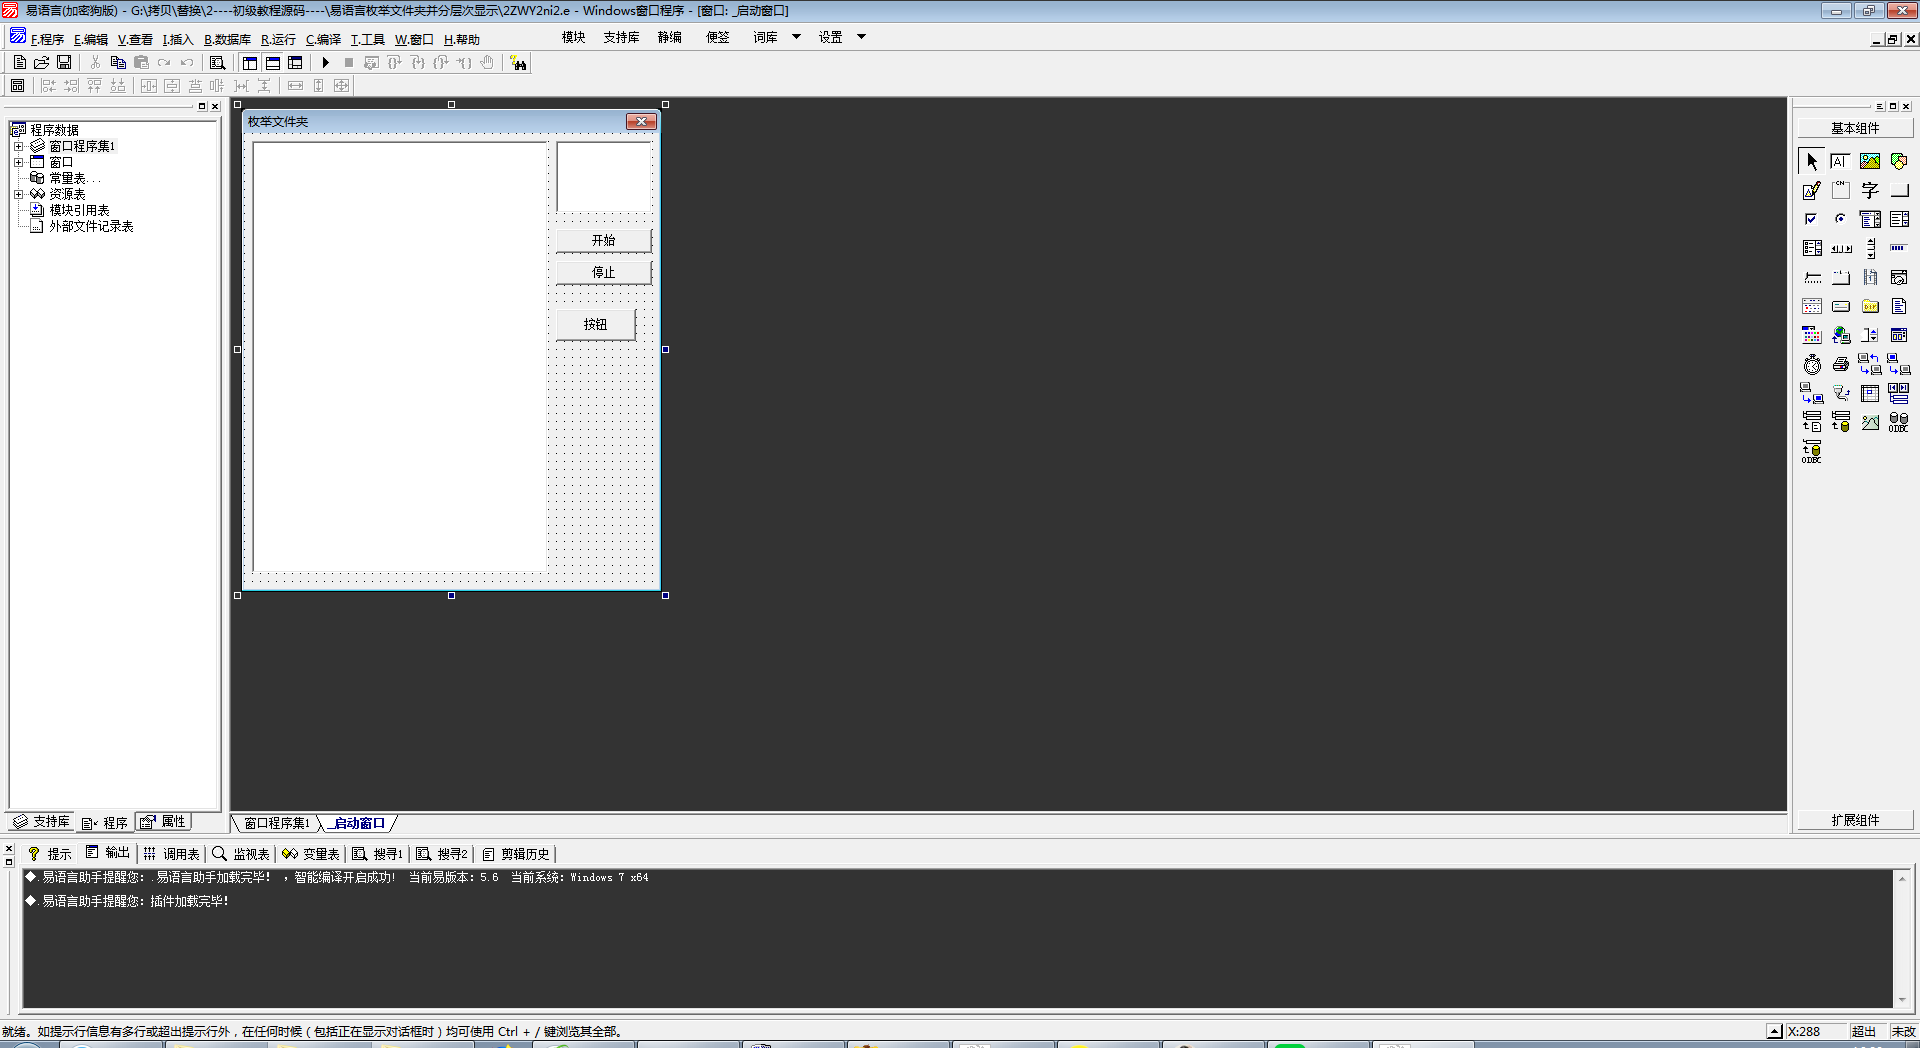Click the 静编 toolbar button

669,37
